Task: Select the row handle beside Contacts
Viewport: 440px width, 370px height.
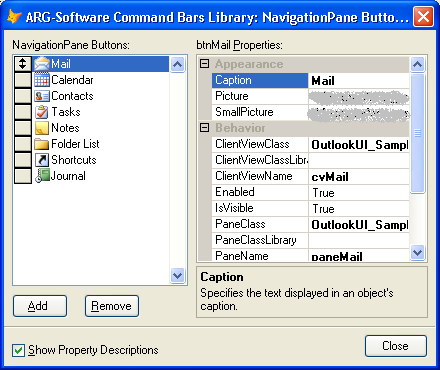Action: click(x=23, y=96)
